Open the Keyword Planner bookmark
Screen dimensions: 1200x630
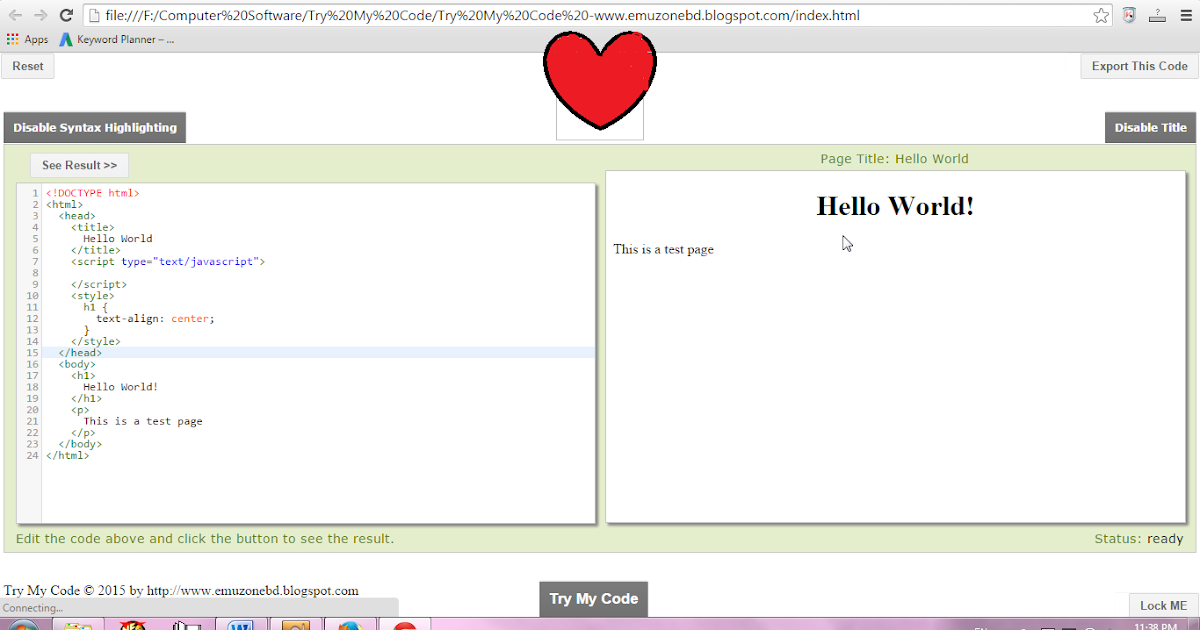click(116, 40)
